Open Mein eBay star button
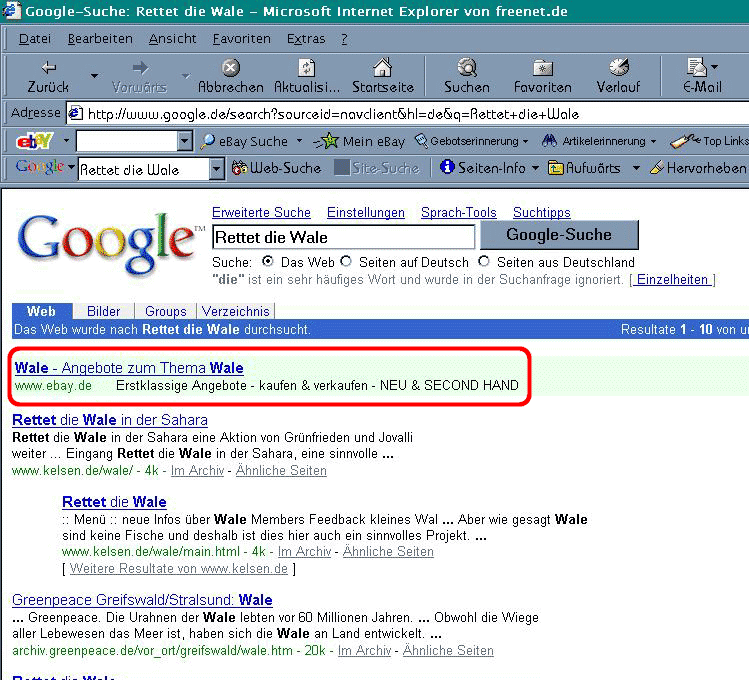The width and height of the screenshot is (749, 680). coord(359,141)
